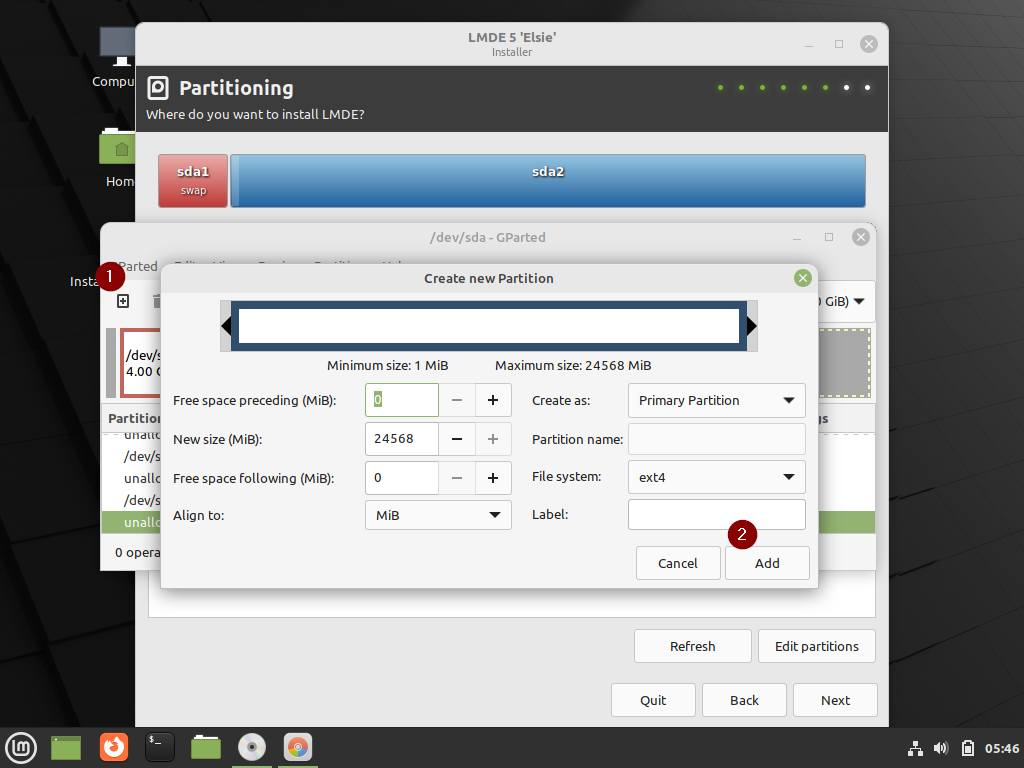The height and width of the screenshot is (768, 1024).
Task: Minimize the LMDE Installer window
Action: click(808, 44)
